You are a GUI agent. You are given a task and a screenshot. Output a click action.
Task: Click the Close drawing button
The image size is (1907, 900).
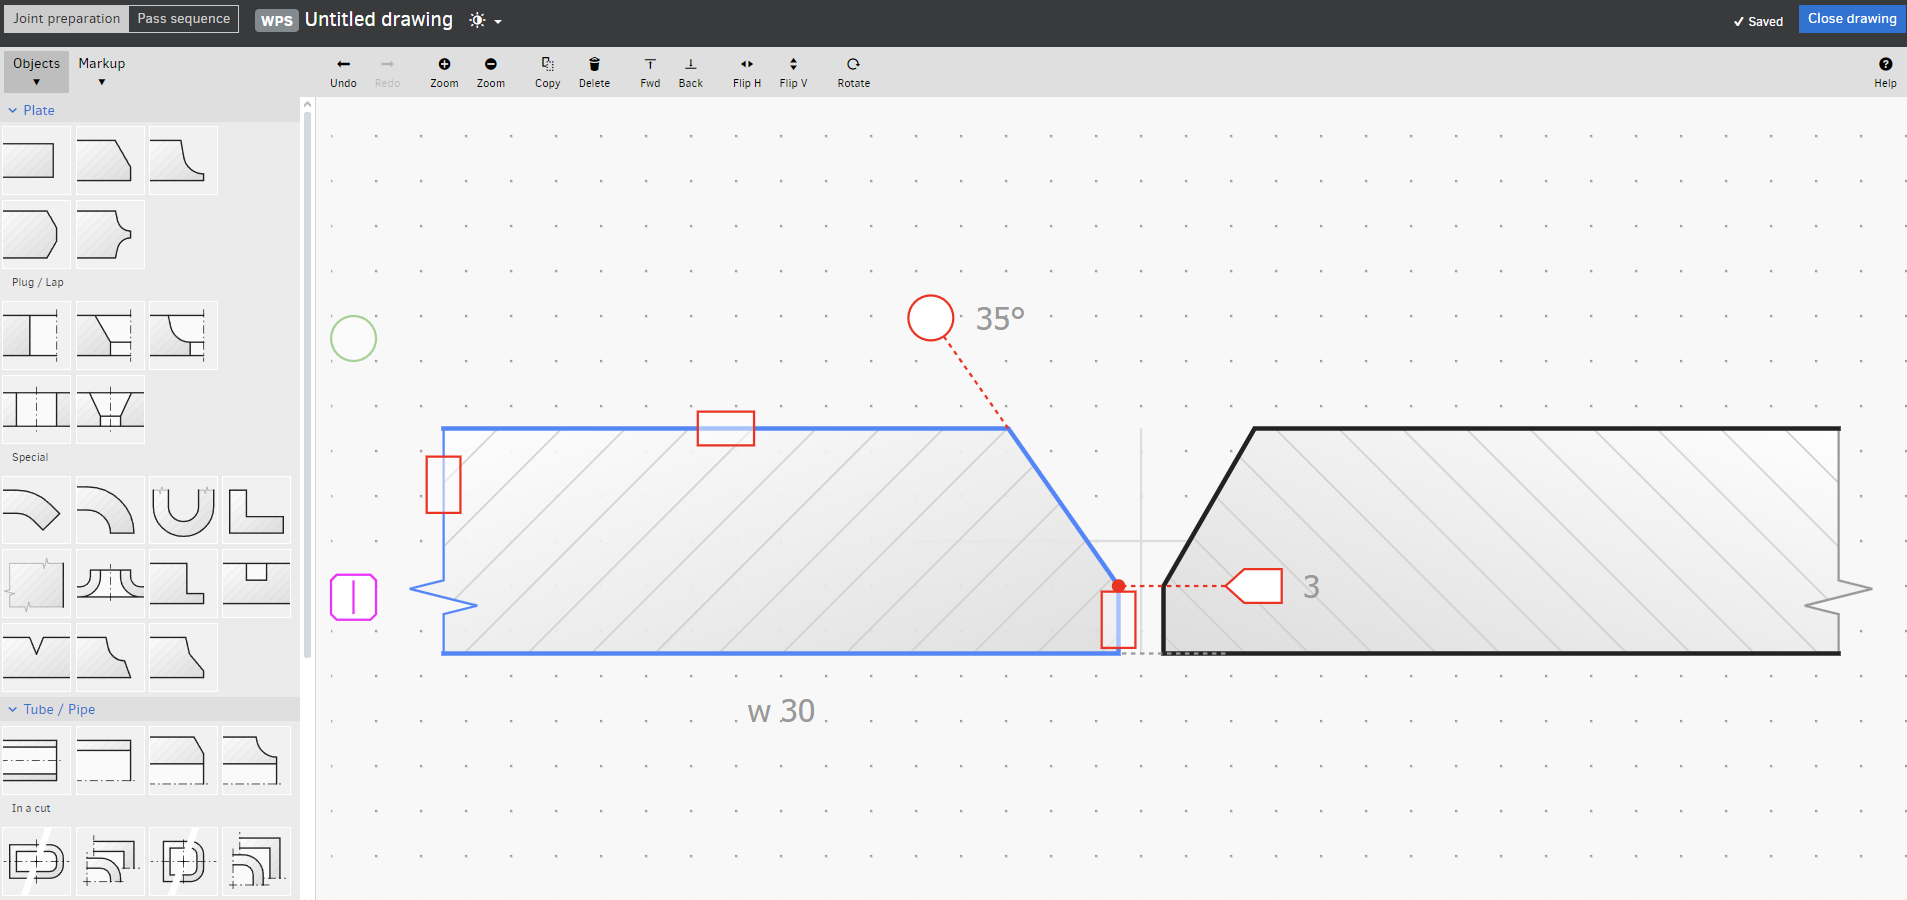tap(1851, 19)
